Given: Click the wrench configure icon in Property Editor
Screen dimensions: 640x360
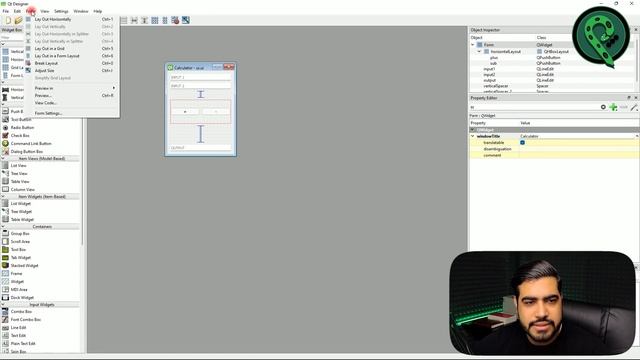Looking at the screenshot, I should [634, 107].
